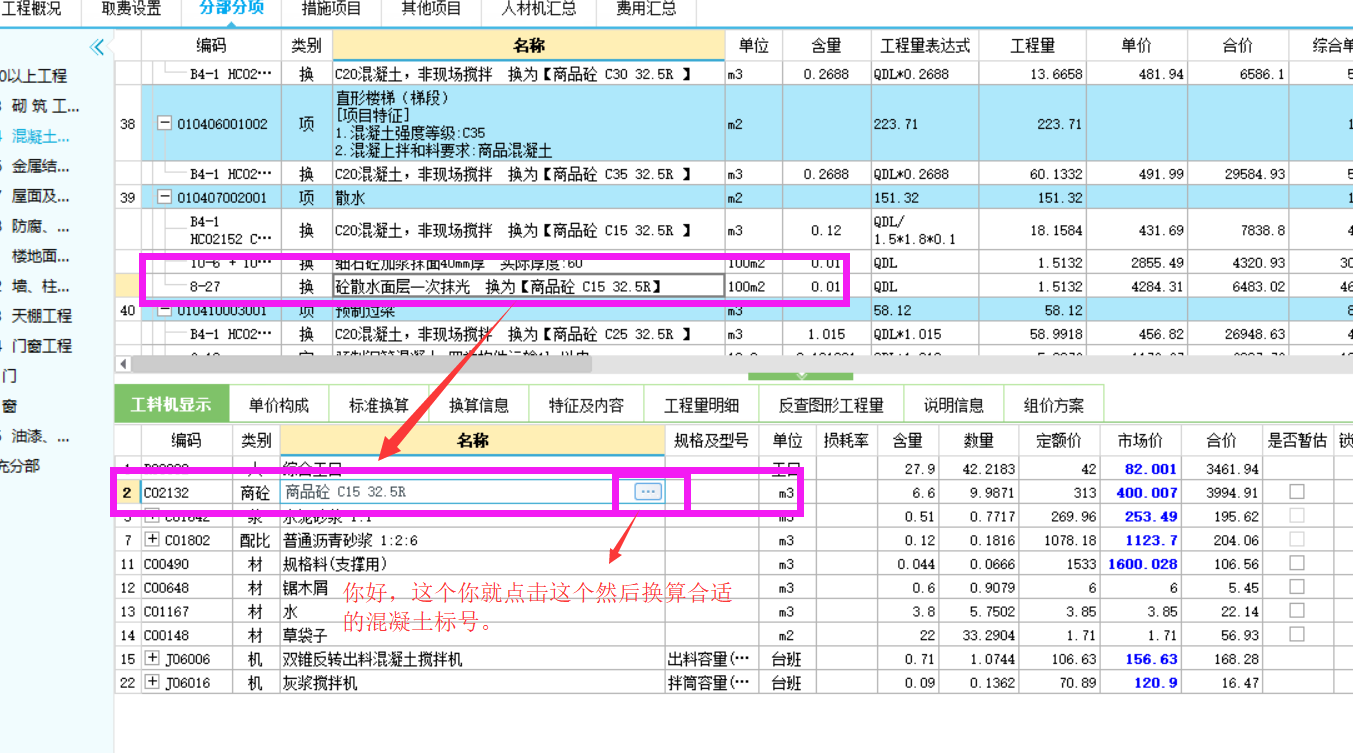Viewport: 1353px width, 753px height.
Task: Select the 工料机显示 panel tab
Action: (x=171, y=405)
